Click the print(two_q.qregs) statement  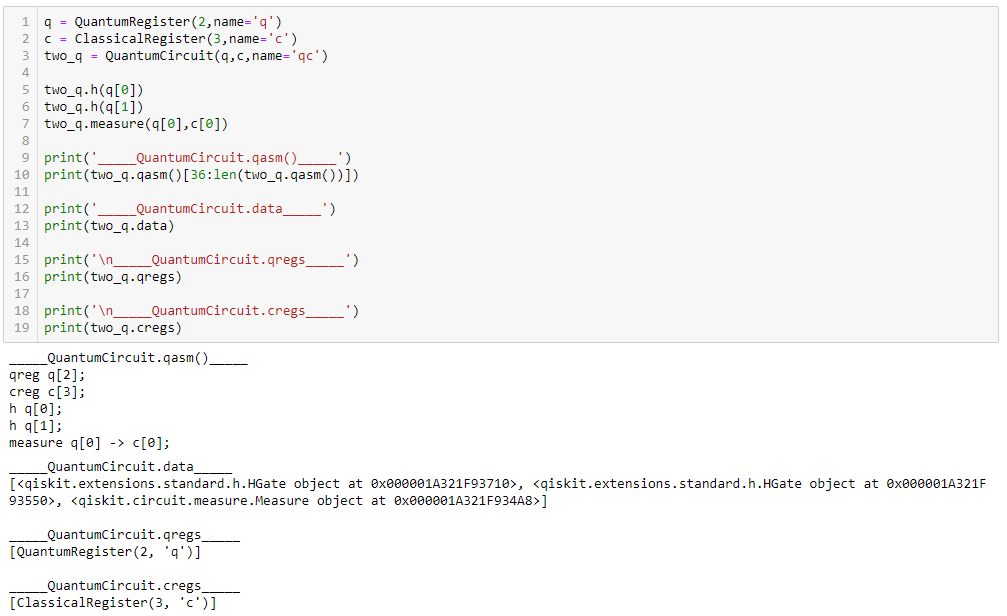(x=113, y=277)
